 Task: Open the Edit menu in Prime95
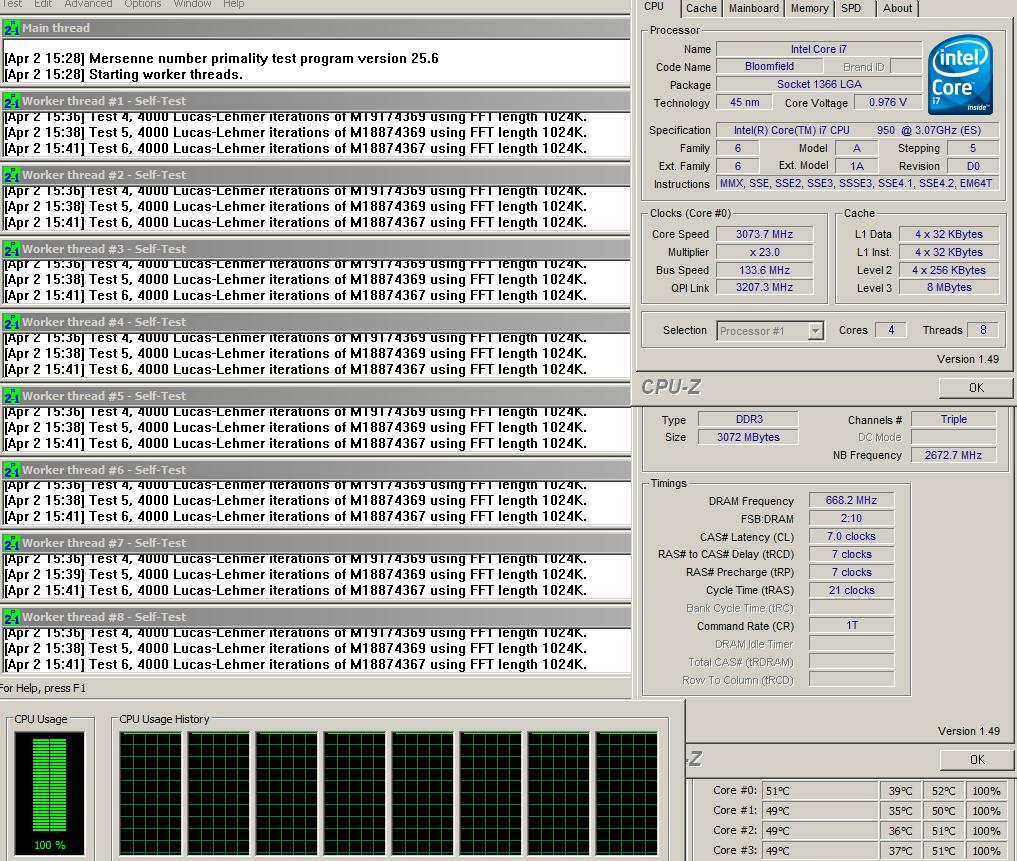43,4
